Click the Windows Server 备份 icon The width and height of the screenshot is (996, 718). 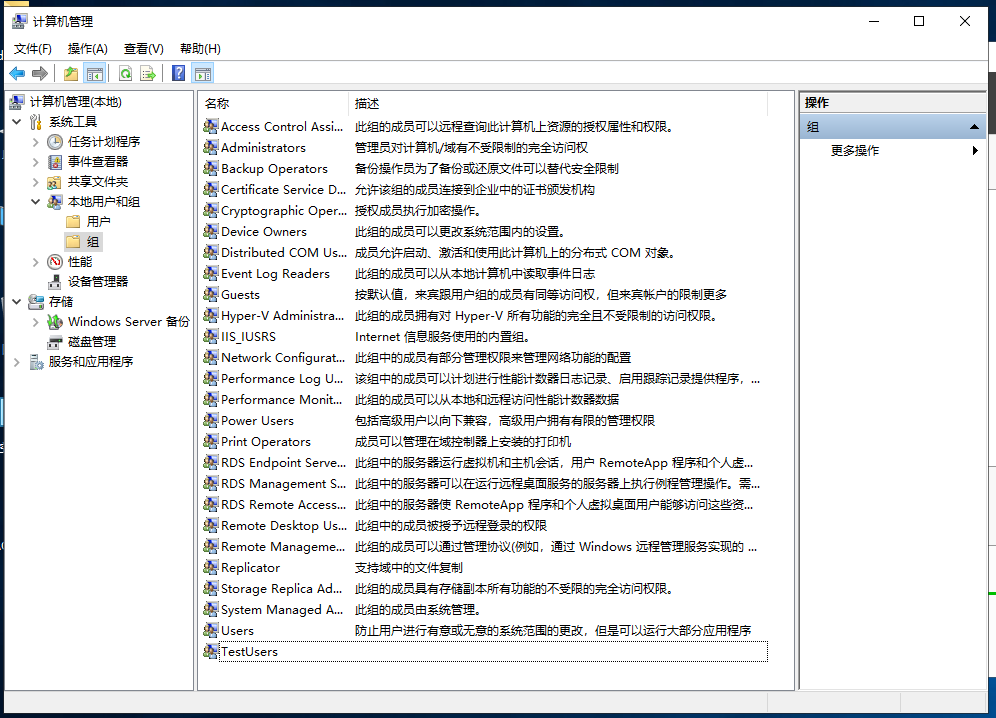pos(55,322)
